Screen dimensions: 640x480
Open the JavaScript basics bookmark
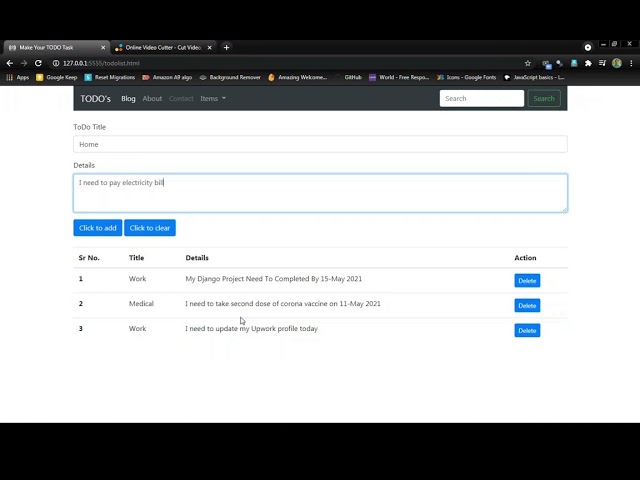point(534,78)
